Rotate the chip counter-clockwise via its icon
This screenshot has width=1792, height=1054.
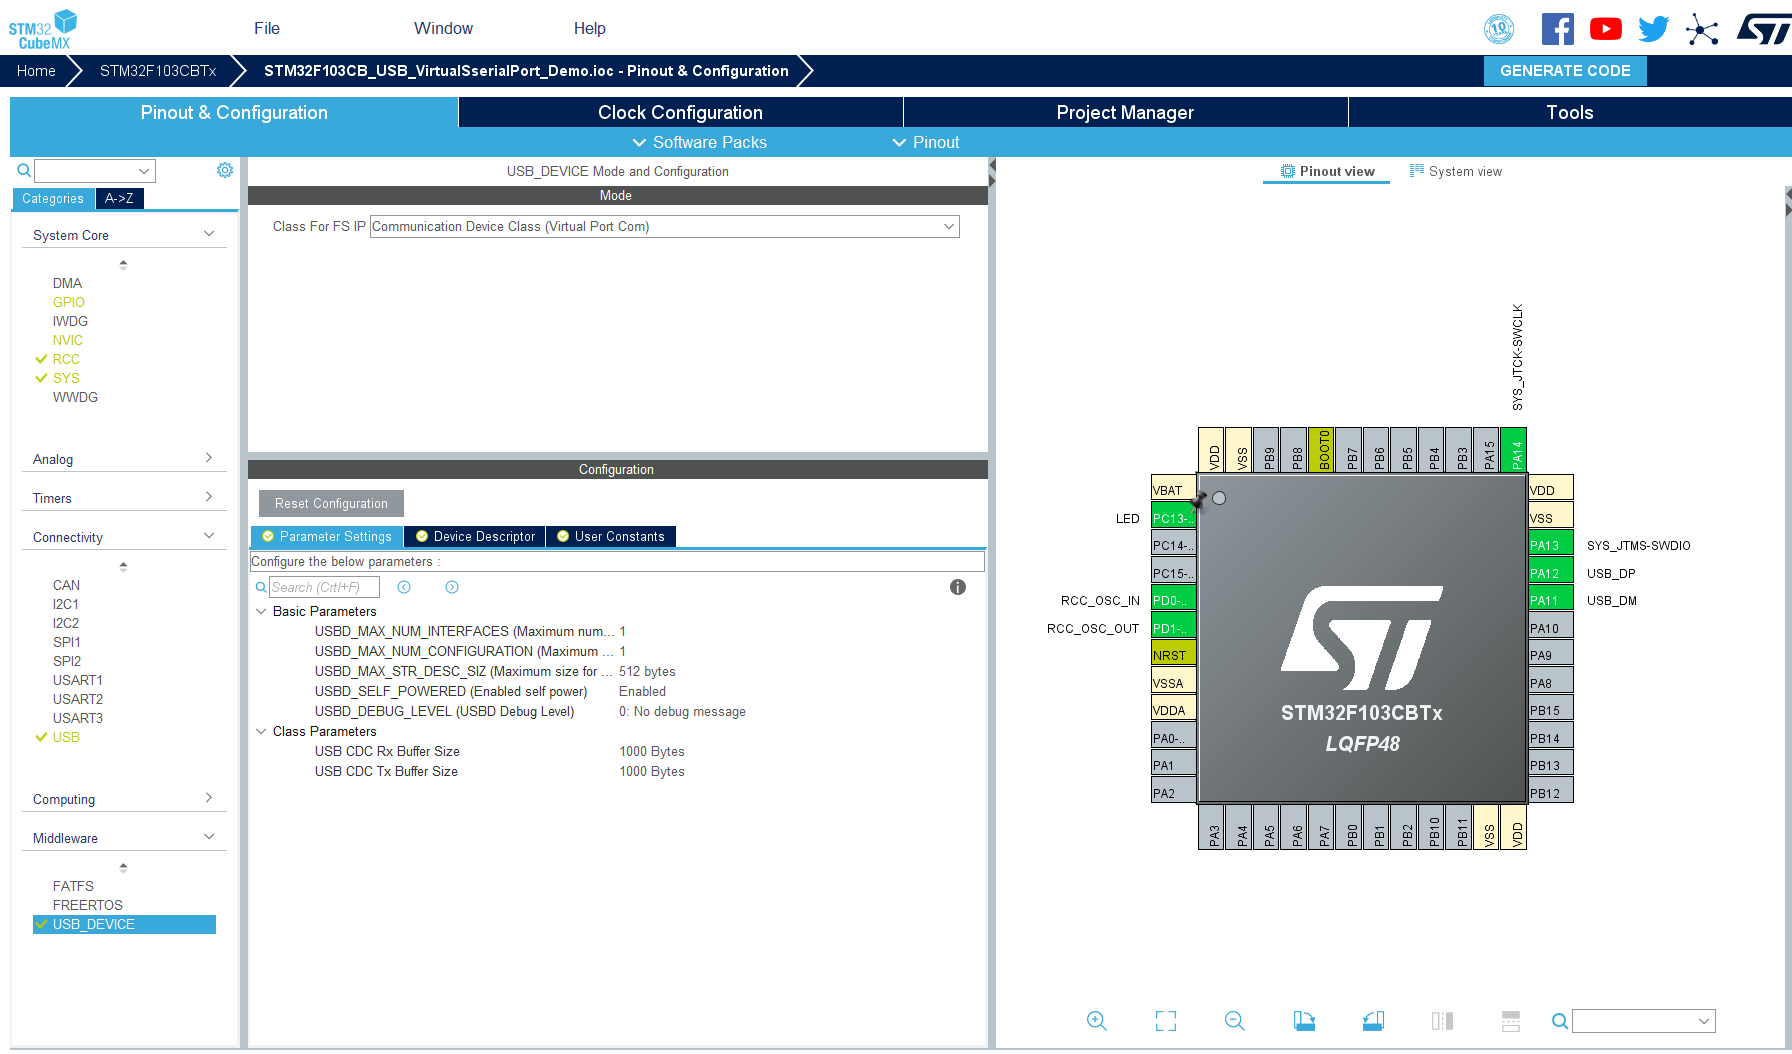click(1372, 1021)
